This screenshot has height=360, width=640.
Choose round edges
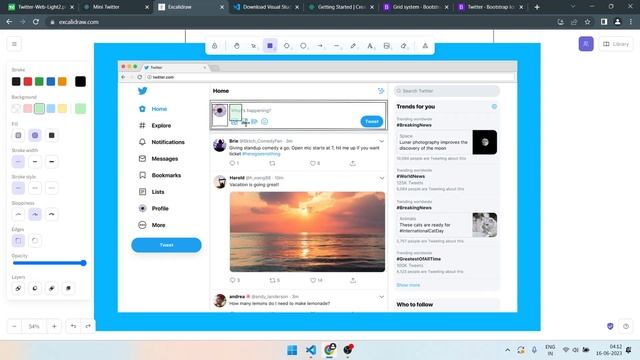coord(35,241)
